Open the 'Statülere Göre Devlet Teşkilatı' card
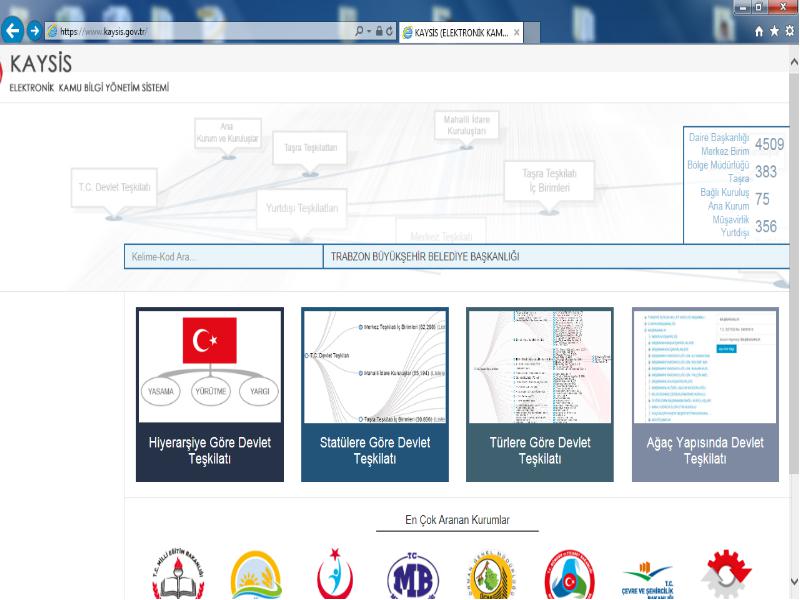 [x=375, y=394]
